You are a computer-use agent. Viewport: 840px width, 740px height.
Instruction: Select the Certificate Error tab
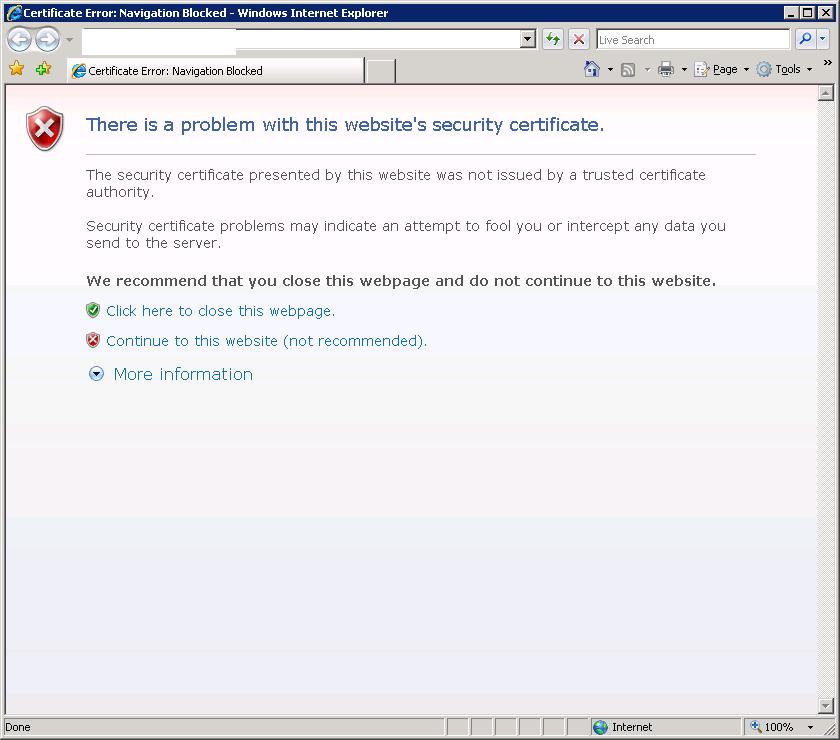pyautogui.click(x=215, y=71)
